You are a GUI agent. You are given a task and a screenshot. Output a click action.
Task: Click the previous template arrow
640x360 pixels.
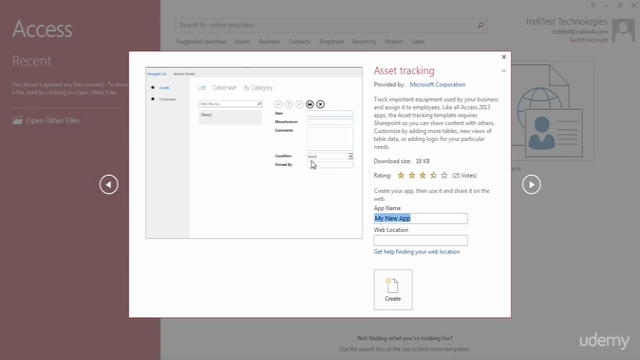click(109, 184)
